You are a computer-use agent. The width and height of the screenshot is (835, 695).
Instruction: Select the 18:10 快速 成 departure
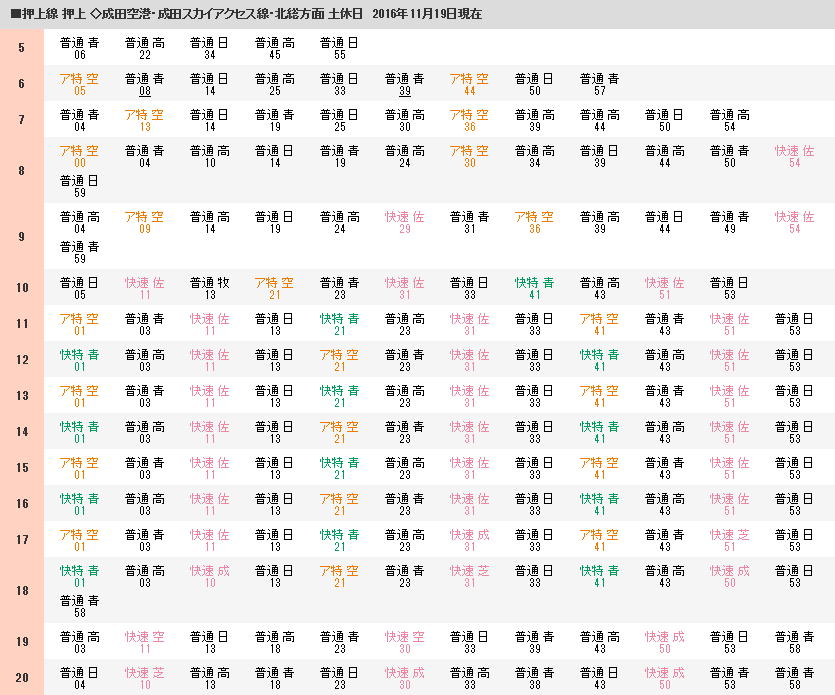(x=209, y=576)
